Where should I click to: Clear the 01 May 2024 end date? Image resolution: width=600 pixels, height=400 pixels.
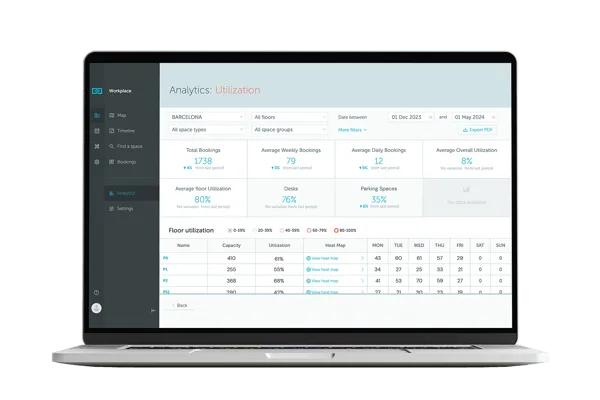click(x=494, y=118)
